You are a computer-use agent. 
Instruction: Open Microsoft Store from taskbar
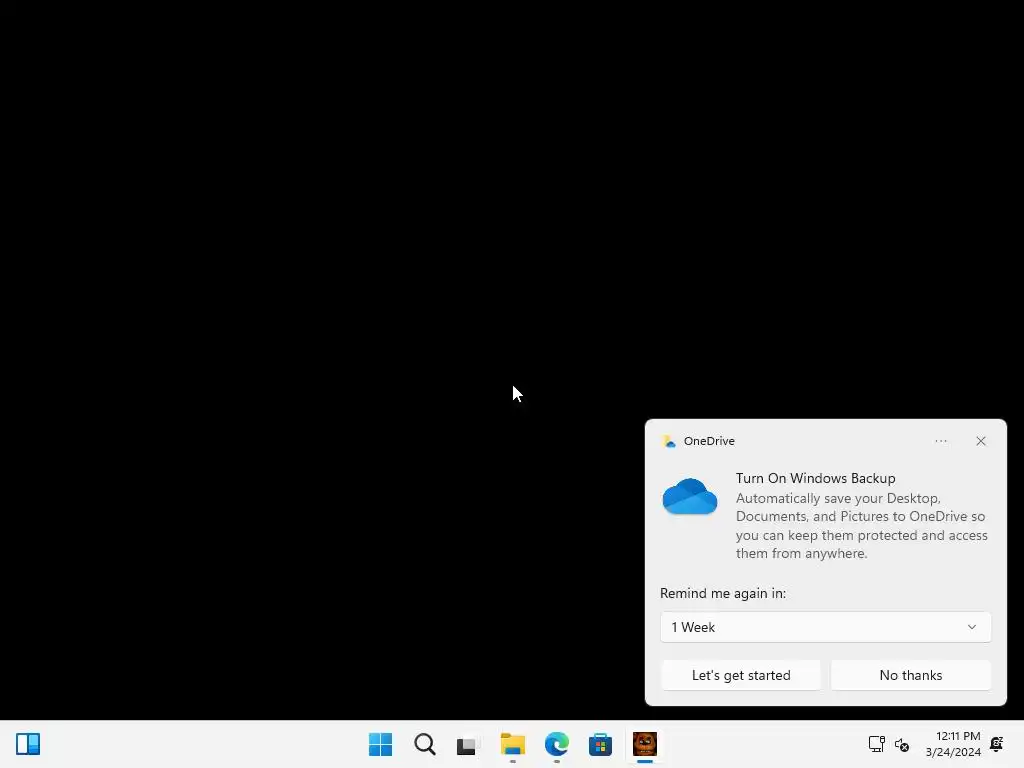[600, 744]
